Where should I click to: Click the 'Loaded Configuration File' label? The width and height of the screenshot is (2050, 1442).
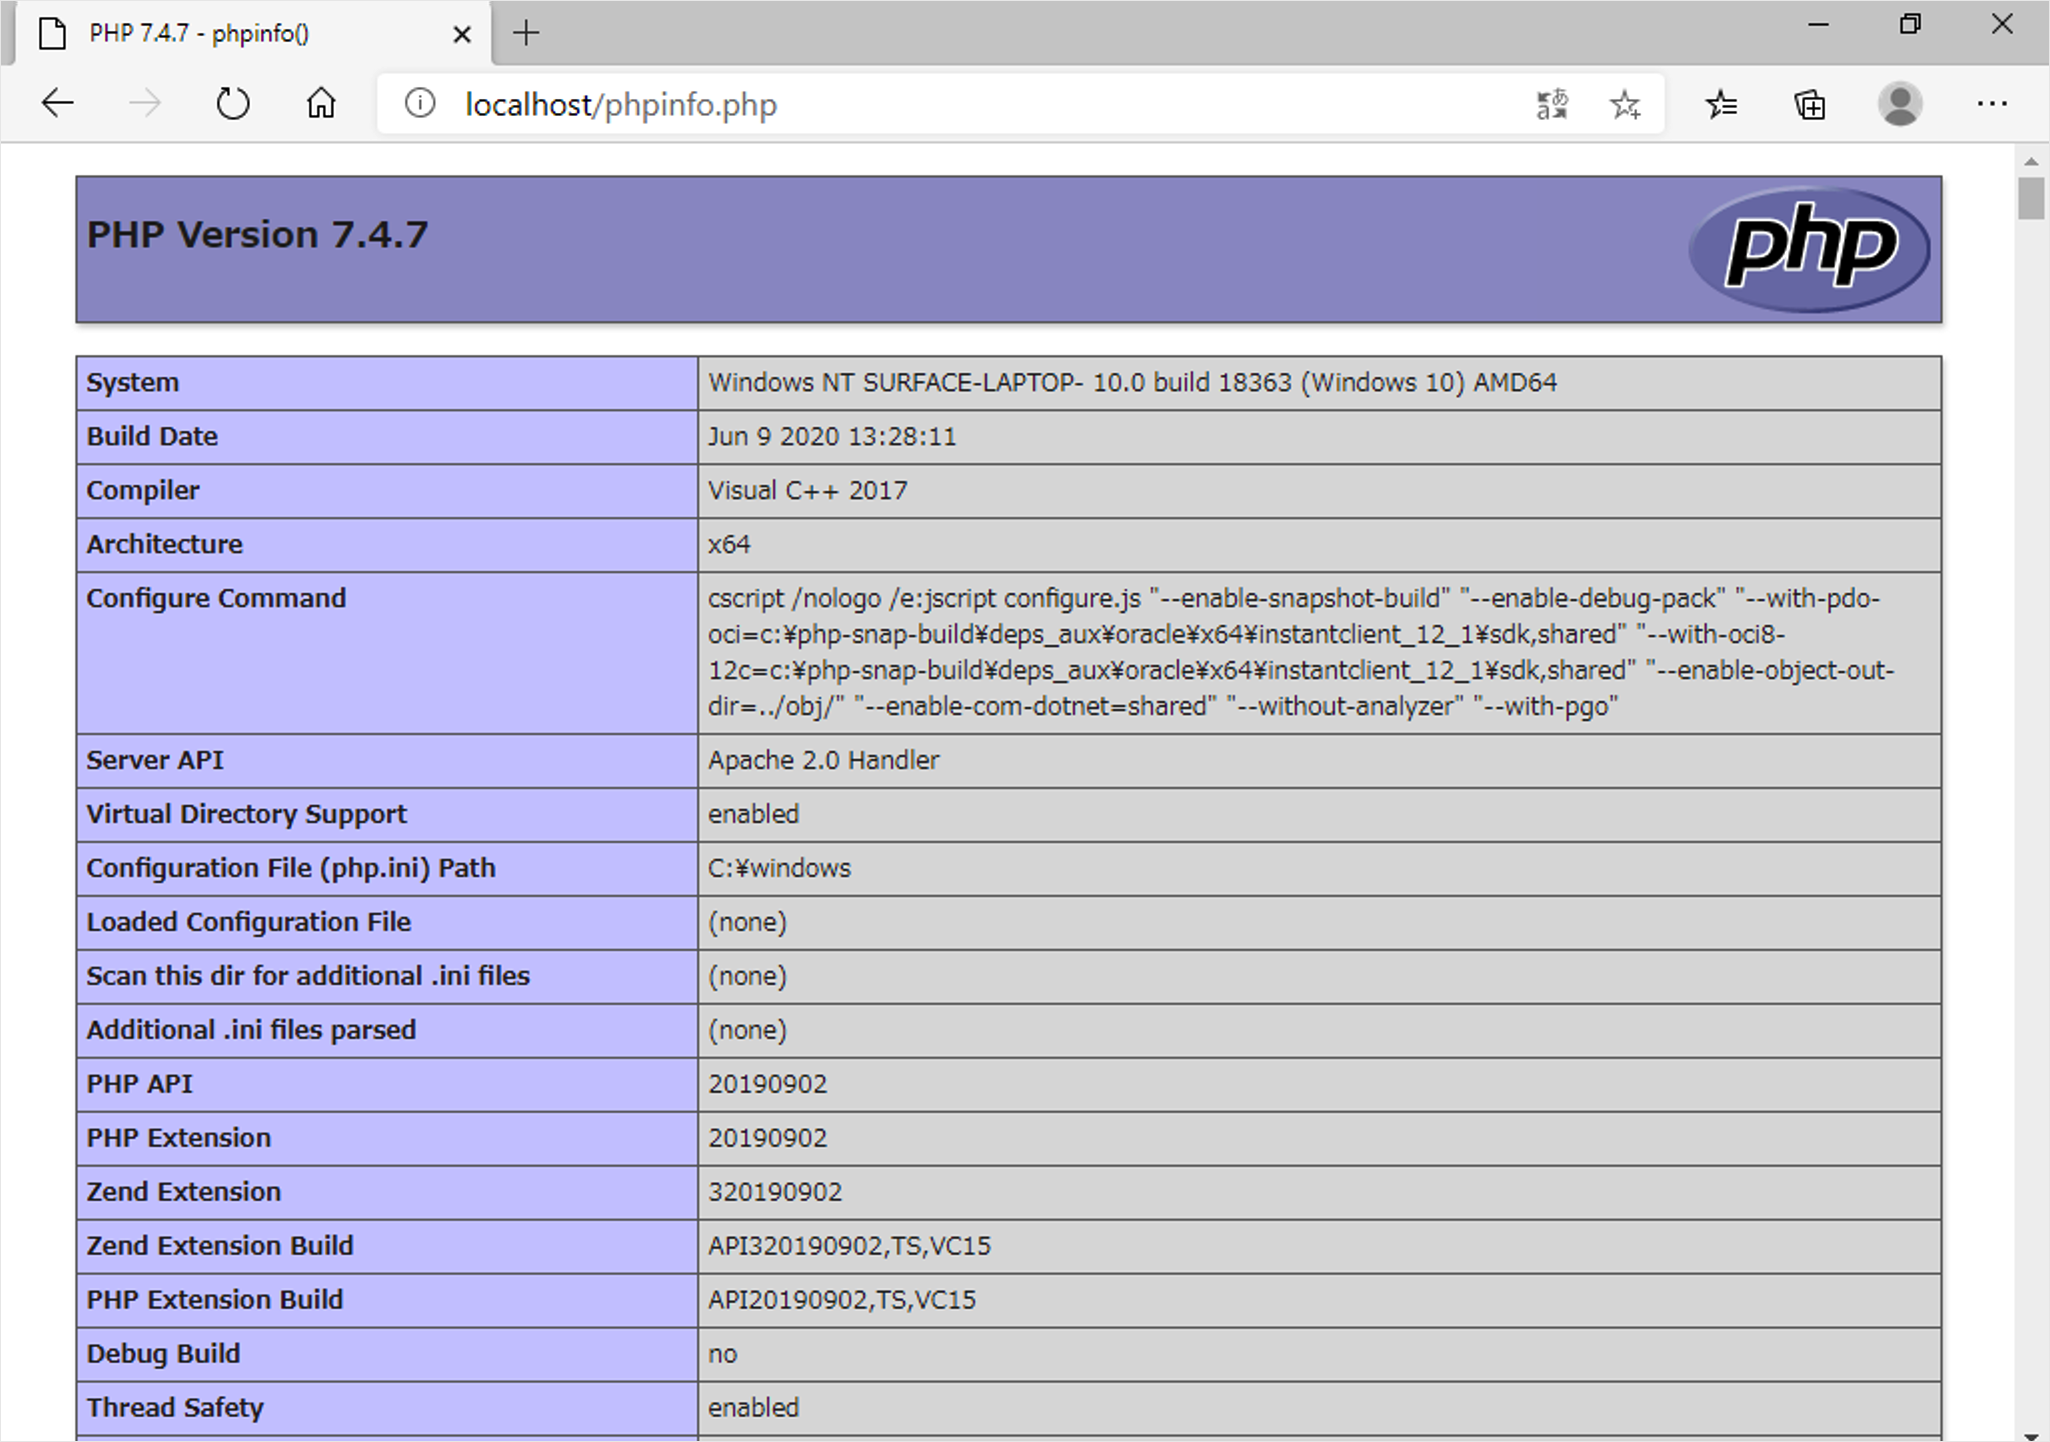coord(249,923)
